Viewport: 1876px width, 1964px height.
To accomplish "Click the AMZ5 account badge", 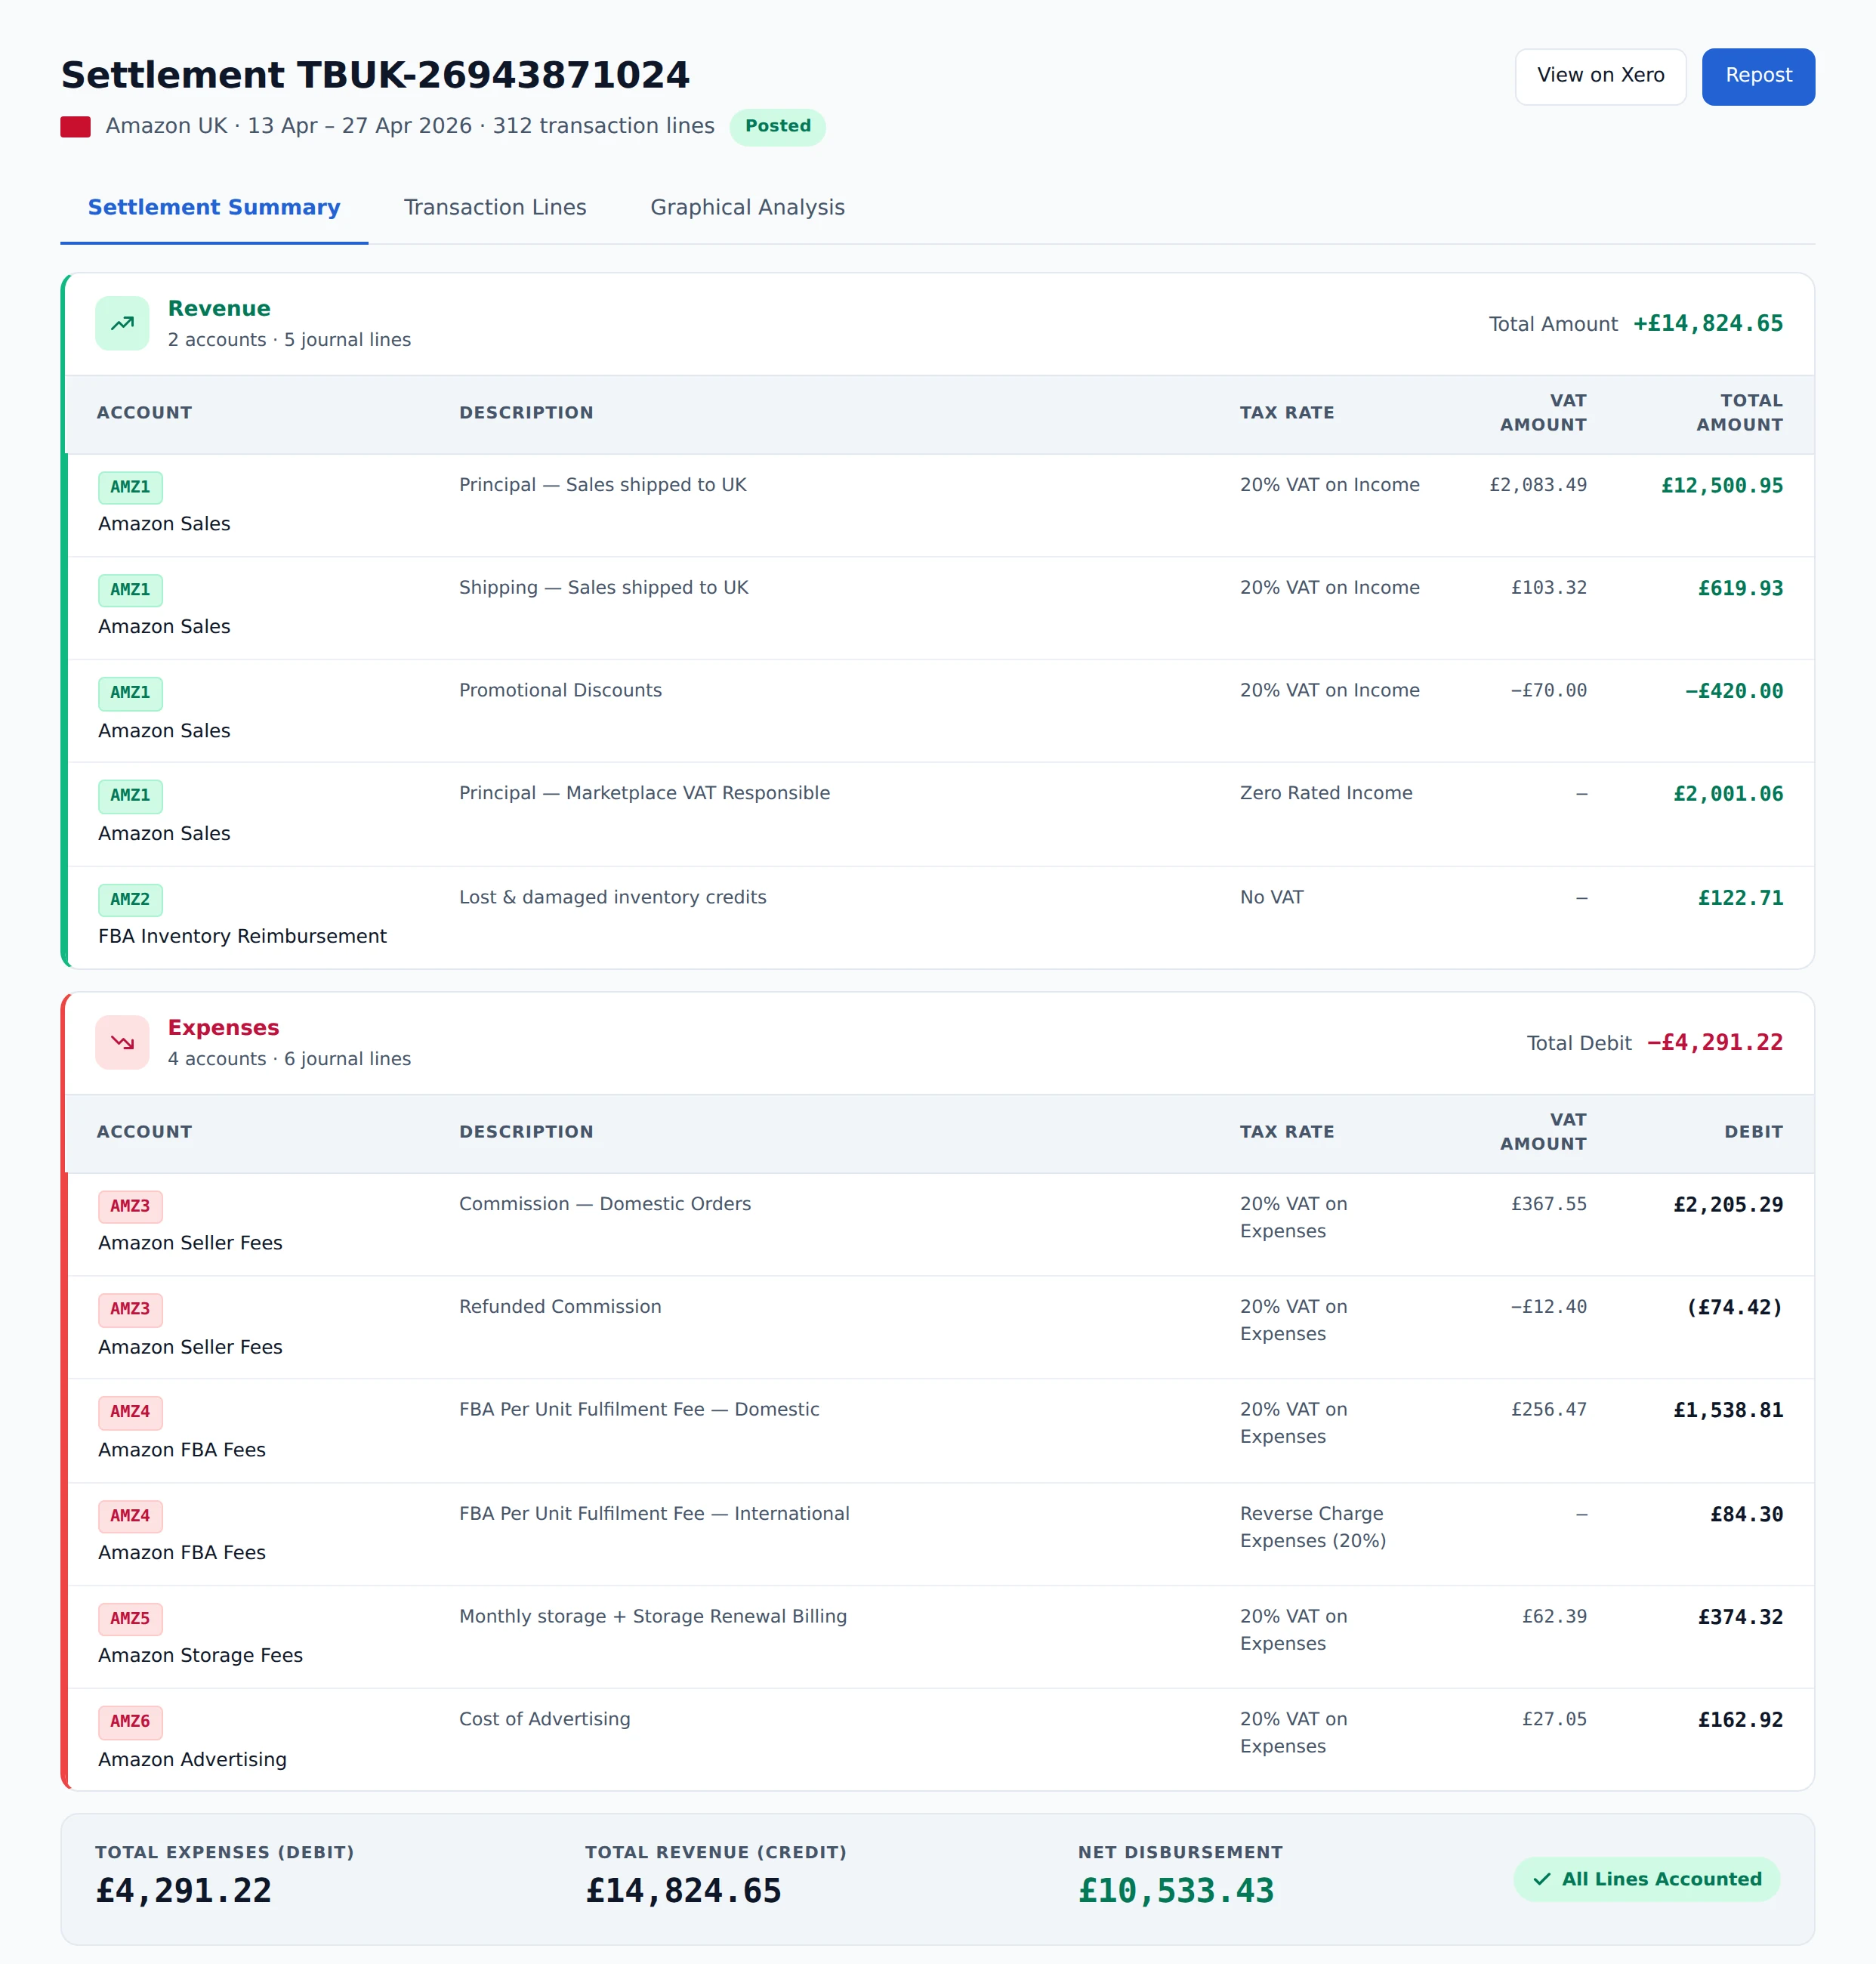I will tap(130, 1619).
